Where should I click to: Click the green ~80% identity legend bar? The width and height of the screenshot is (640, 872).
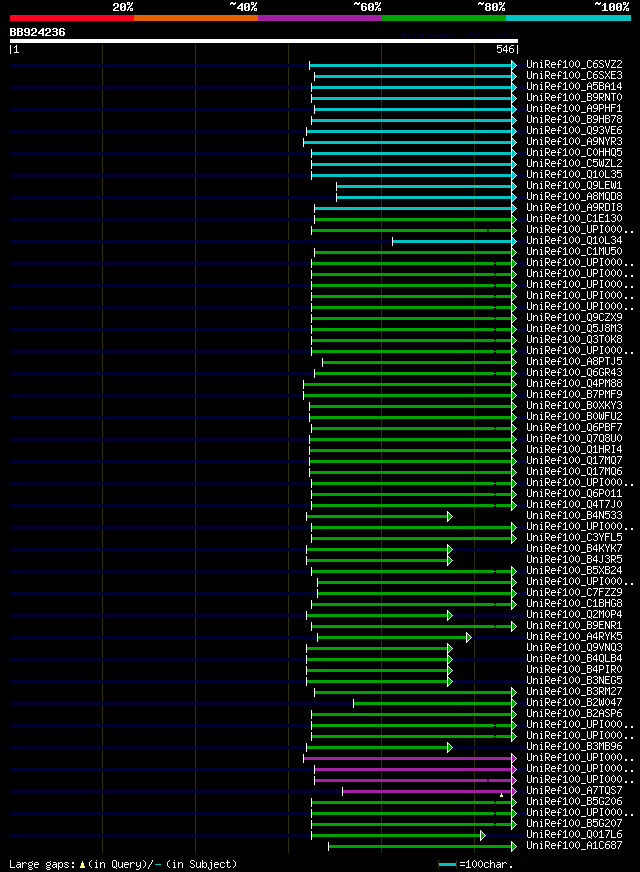444,18
